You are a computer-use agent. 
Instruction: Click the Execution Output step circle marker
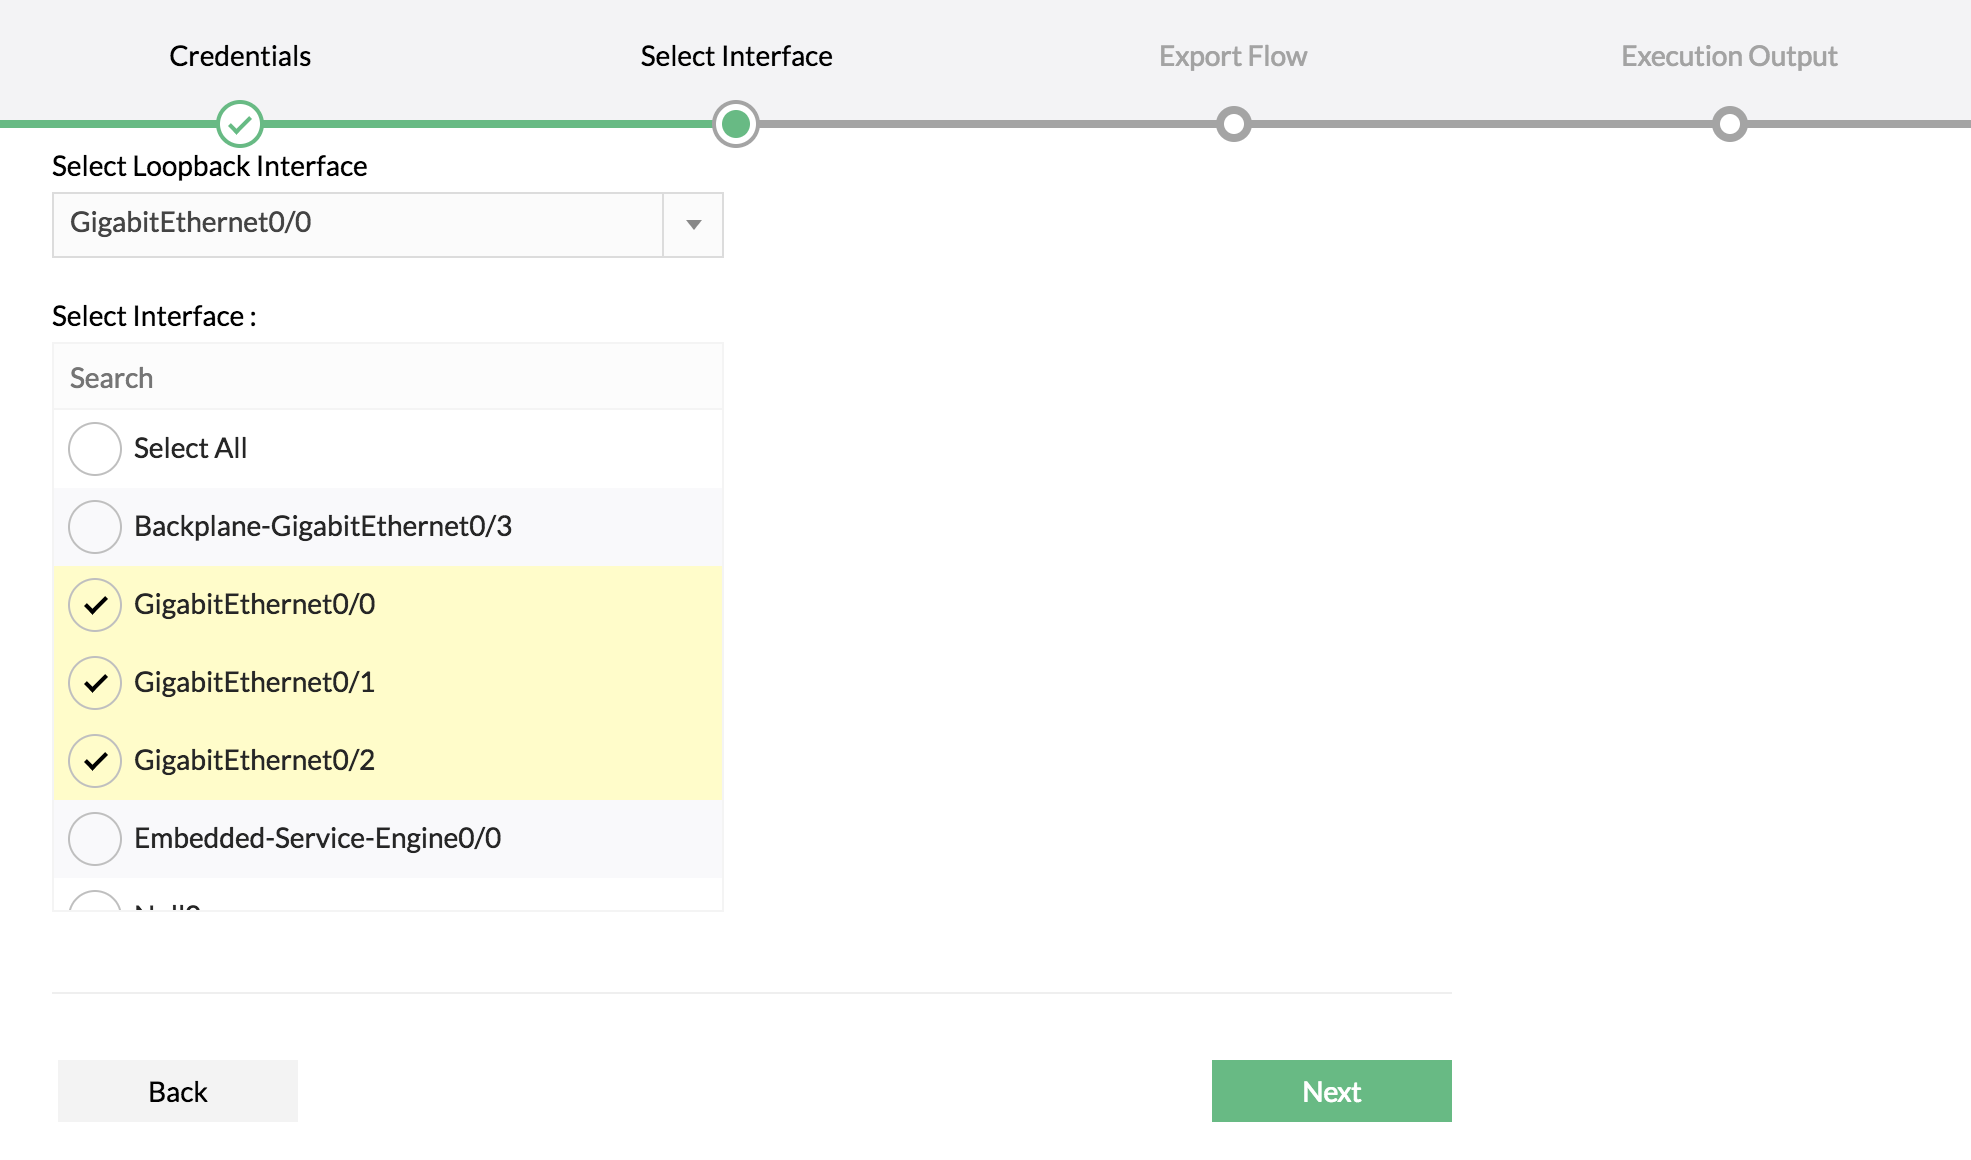[x=1729, y=124]
